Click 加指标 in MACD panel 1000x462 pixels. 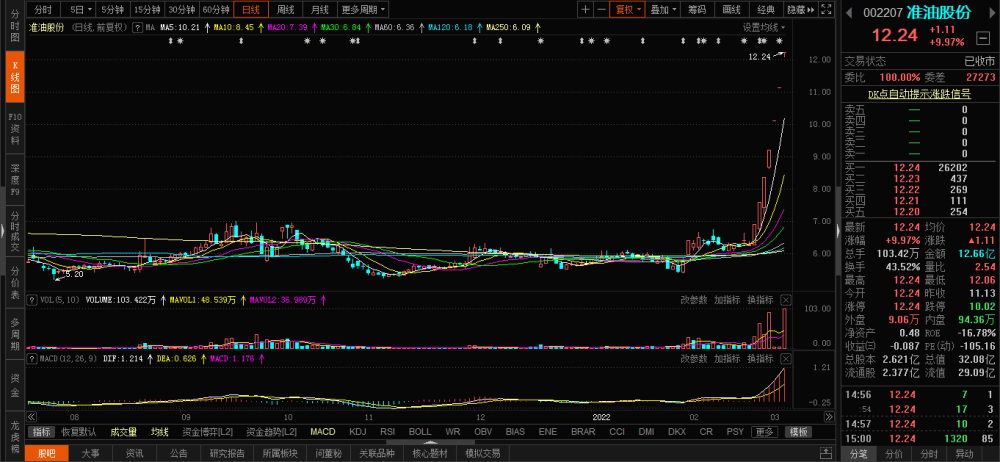(x=727, y=359)
